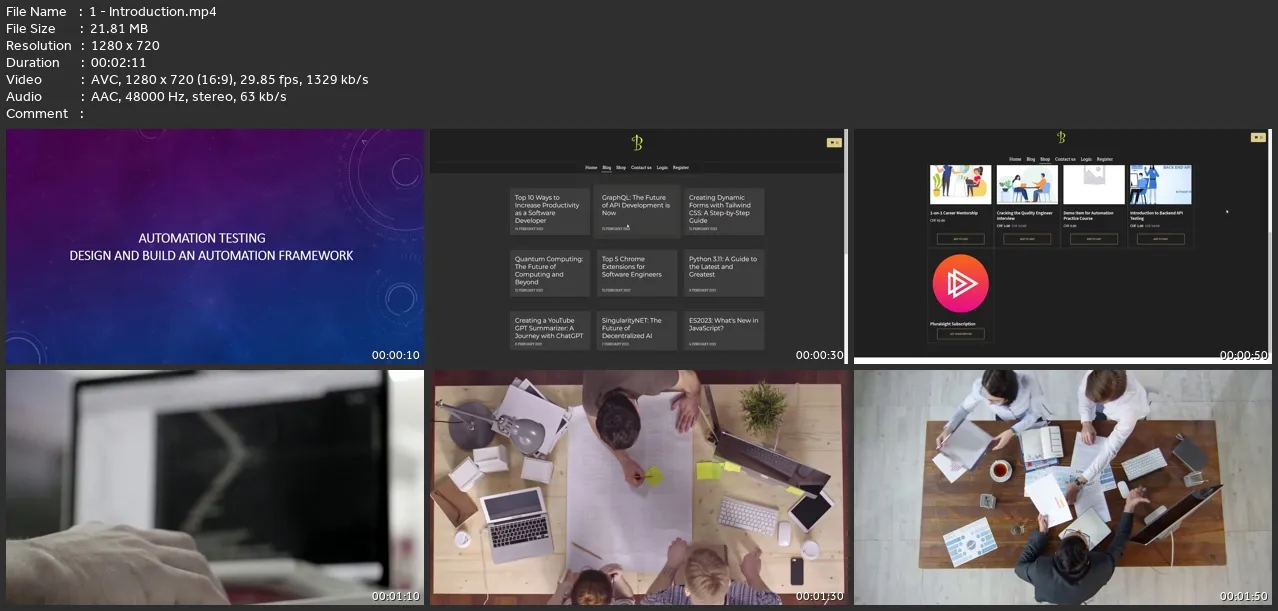1278x611 pixels.
Task: Open Contact us in the 00:00:30 frame
Action: click(x=641, y=168)
